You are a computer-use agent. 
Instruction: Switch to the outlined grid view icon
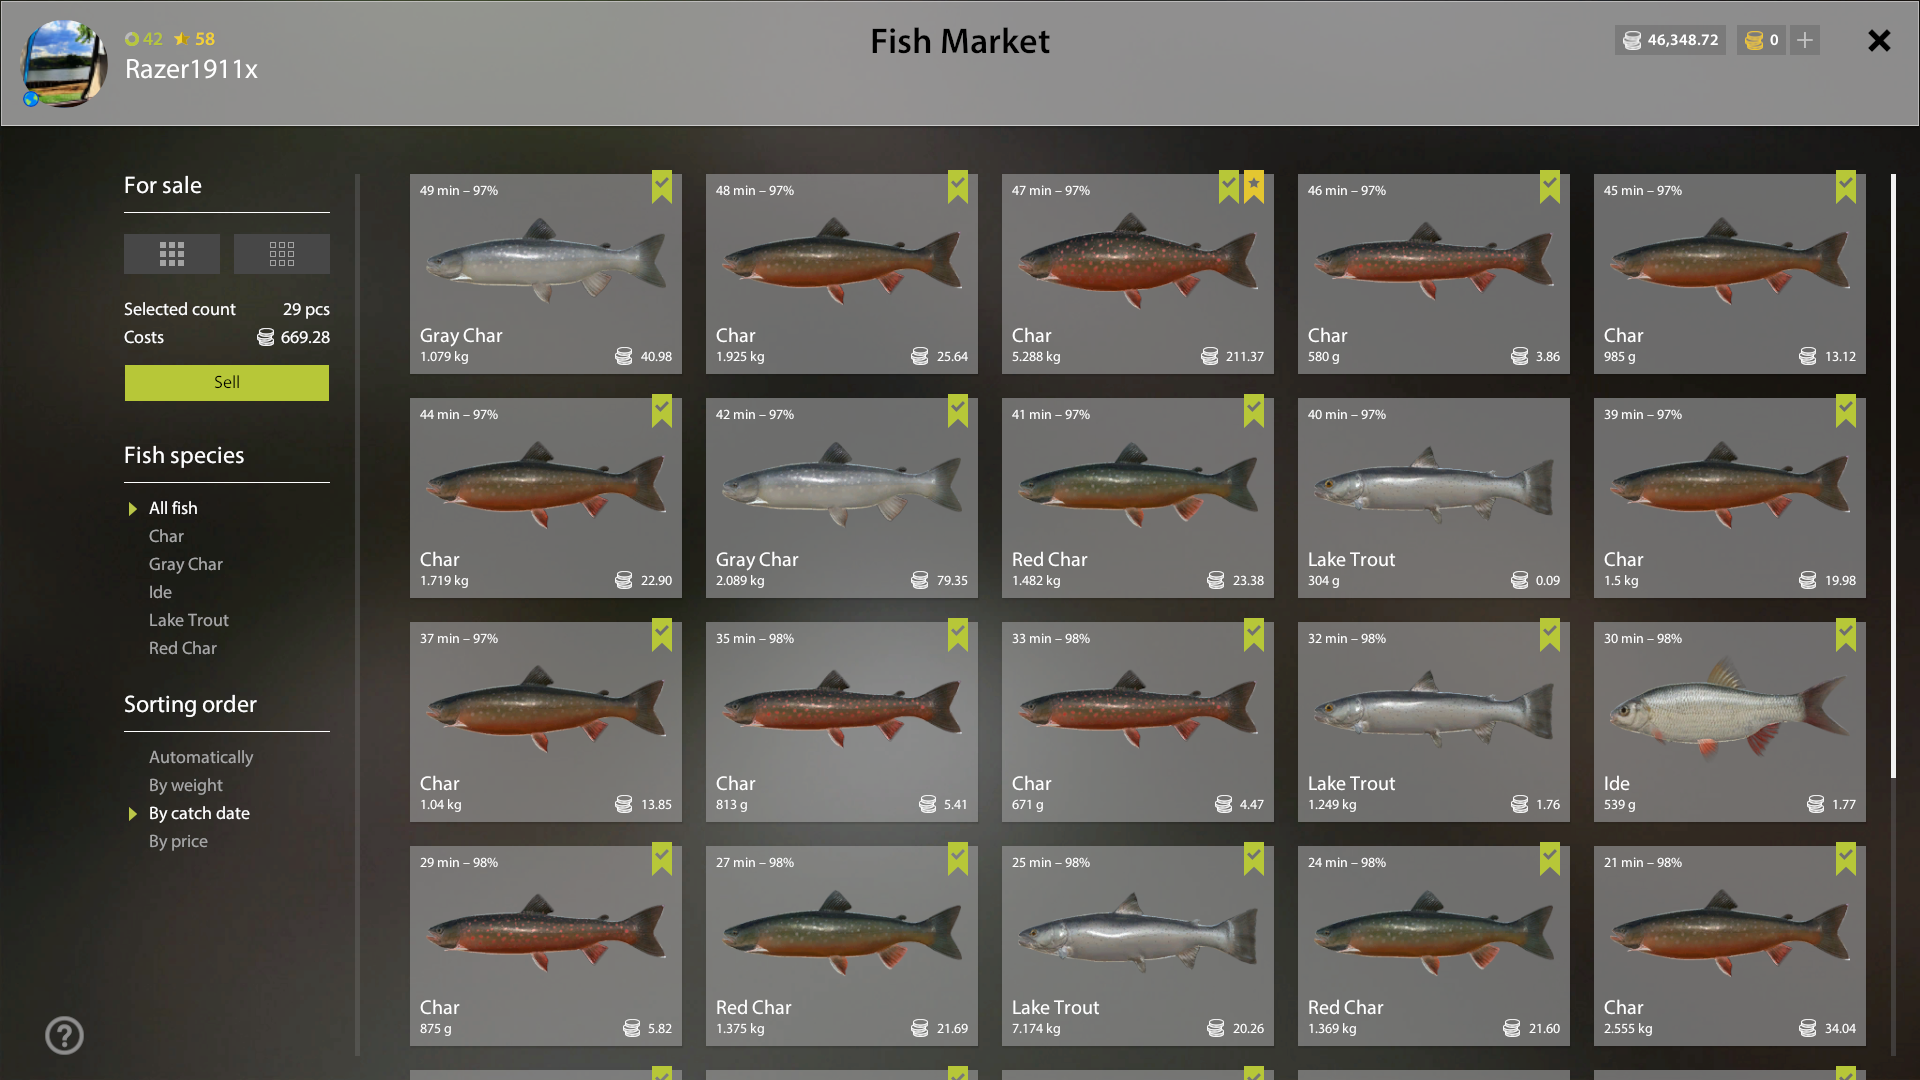click(282, 254)
